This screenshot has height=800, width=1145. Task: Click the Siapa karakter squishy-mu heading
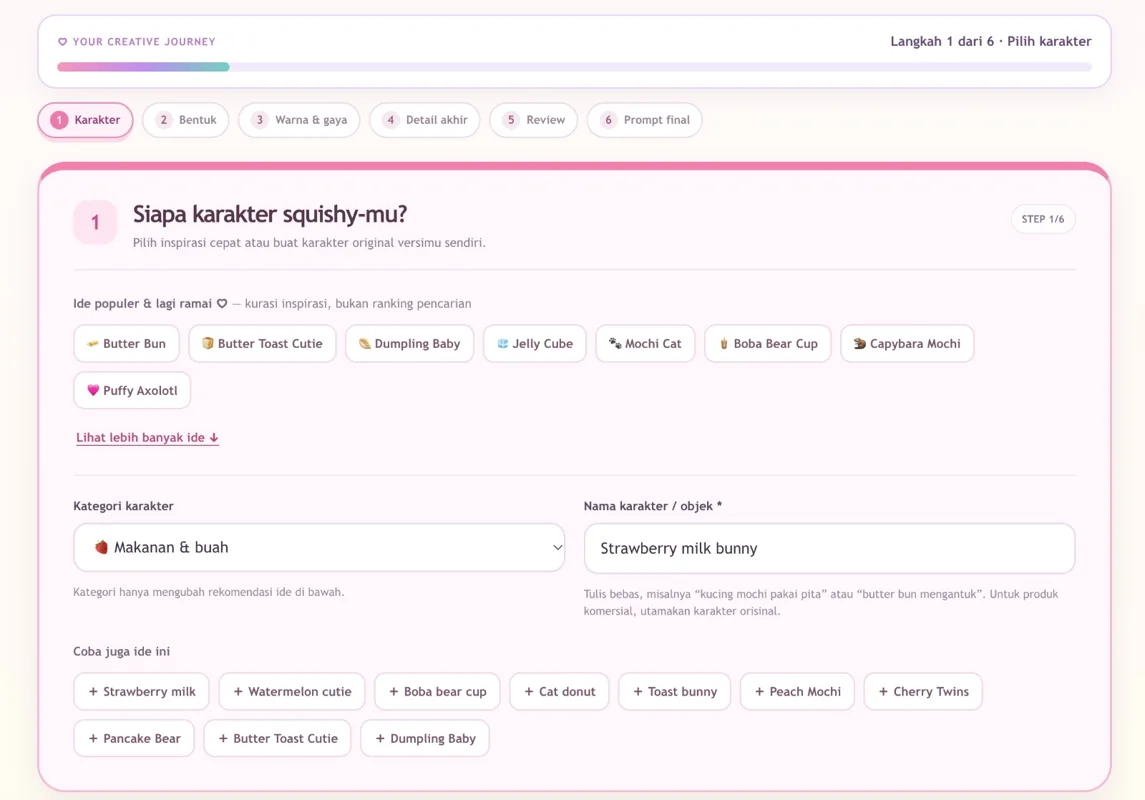point(270,215)
